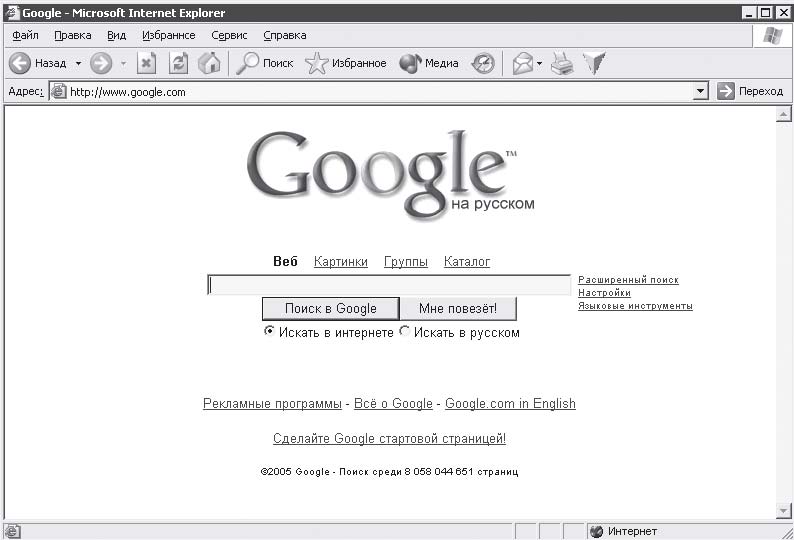The width and height of the screenshot is (794, 540).
Task: Click the Forward arrow icon
Action: pos(100,63)
